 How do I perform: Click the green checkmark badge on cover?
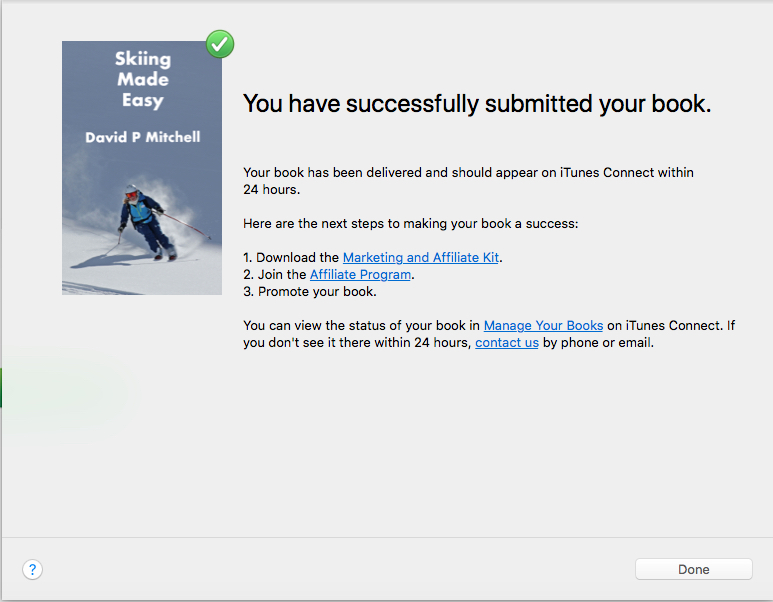[x=220, y=44]
